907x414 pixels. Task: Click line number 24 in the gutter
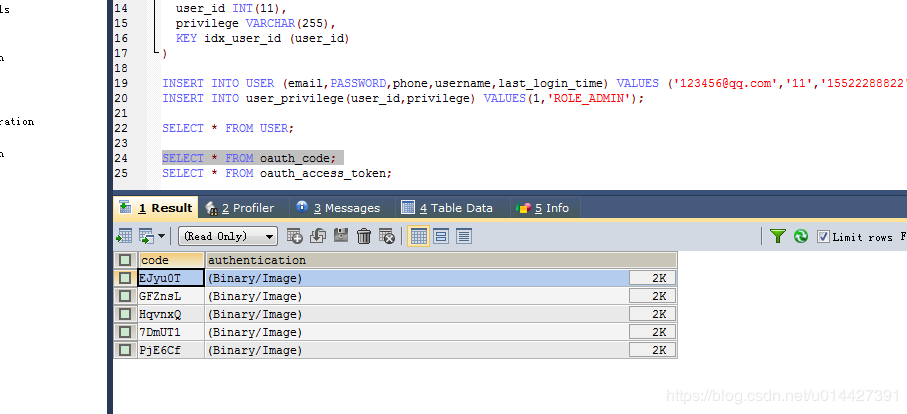click(121, 158)
